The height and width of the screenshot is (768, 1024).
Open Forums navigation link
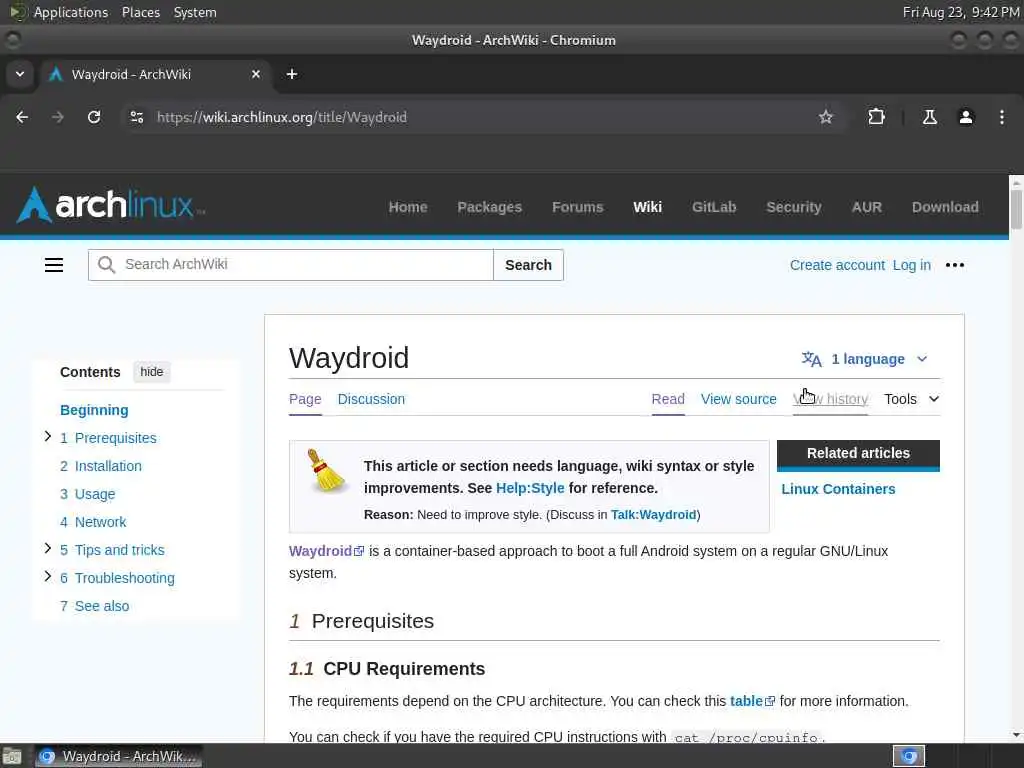click(x=577, y=207)
